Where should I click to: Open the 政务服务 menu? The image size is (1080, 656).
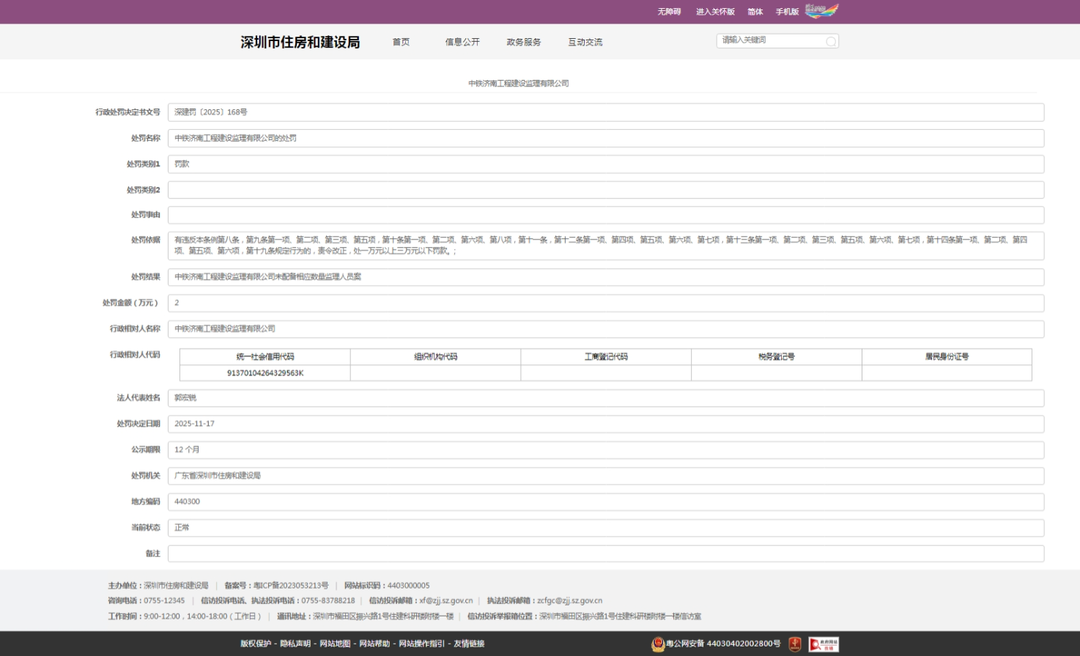[524, 42]
